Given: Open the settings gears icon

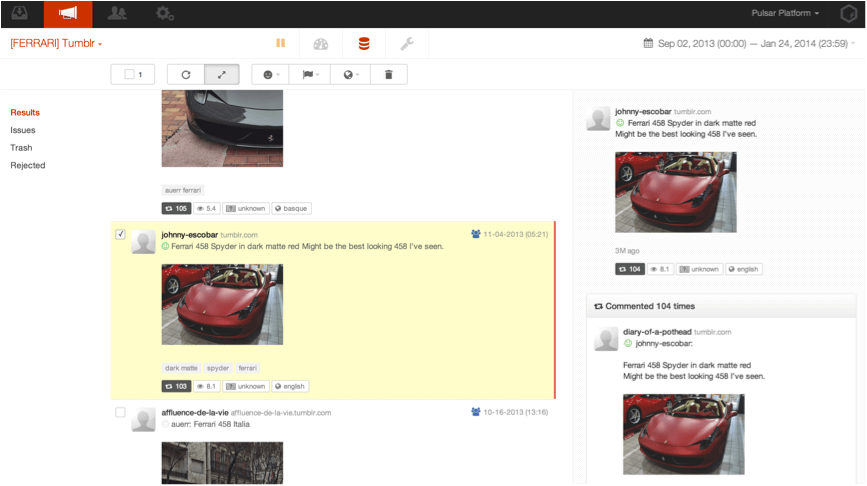Looking at the screenshot, I should 165,14.
